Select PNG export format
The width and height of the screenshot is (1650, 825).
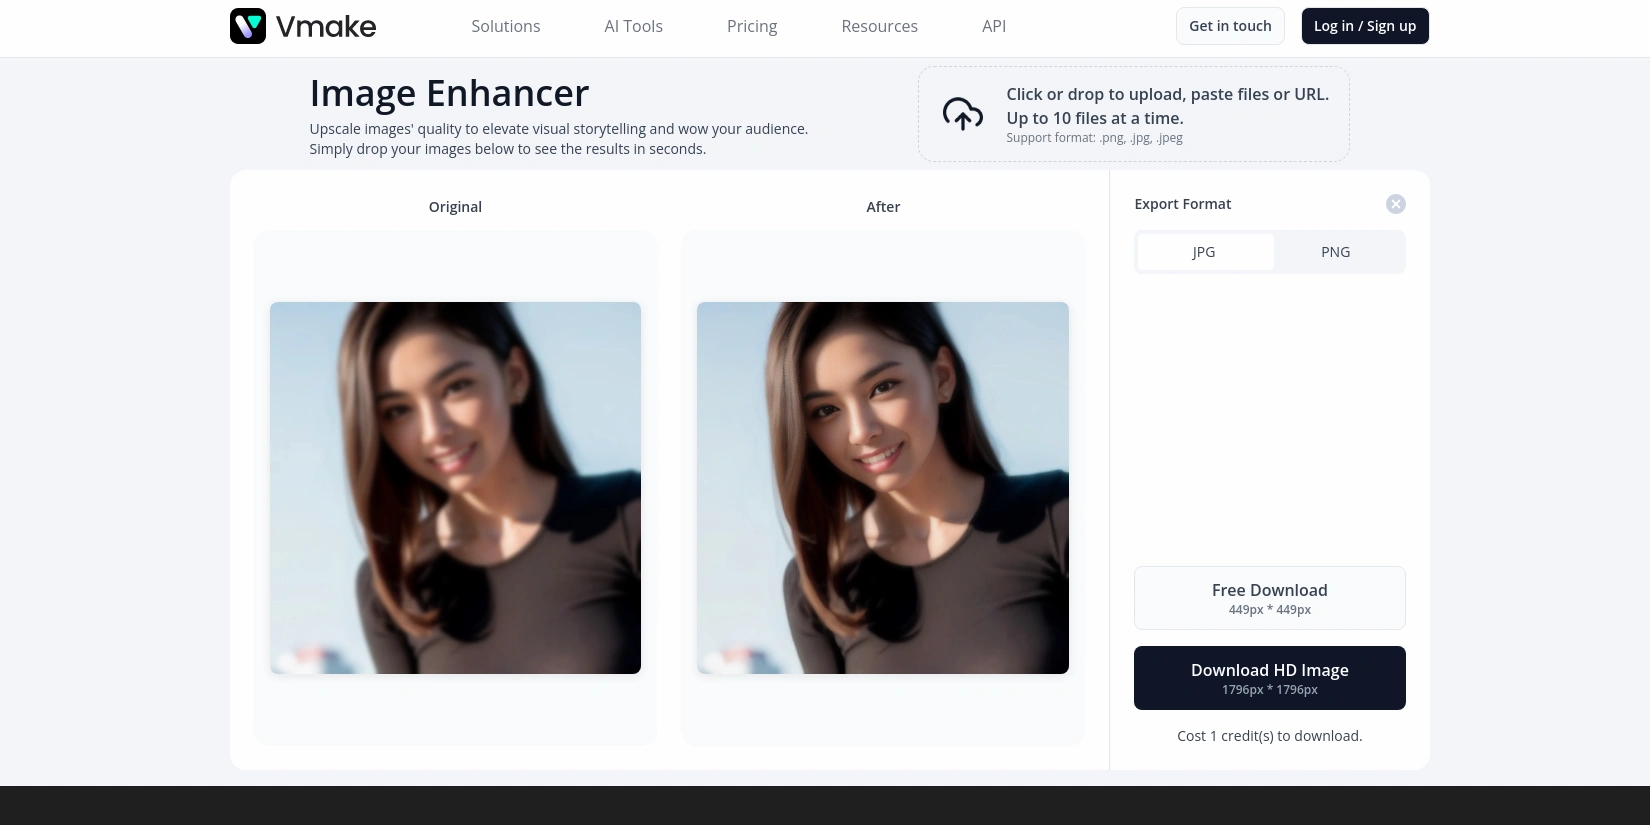coord(1335,252)
